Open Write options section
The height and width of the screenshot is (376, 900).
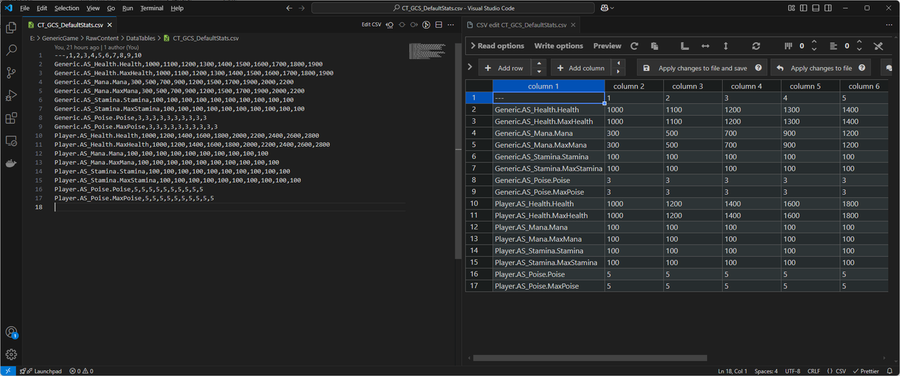[558, 46]
